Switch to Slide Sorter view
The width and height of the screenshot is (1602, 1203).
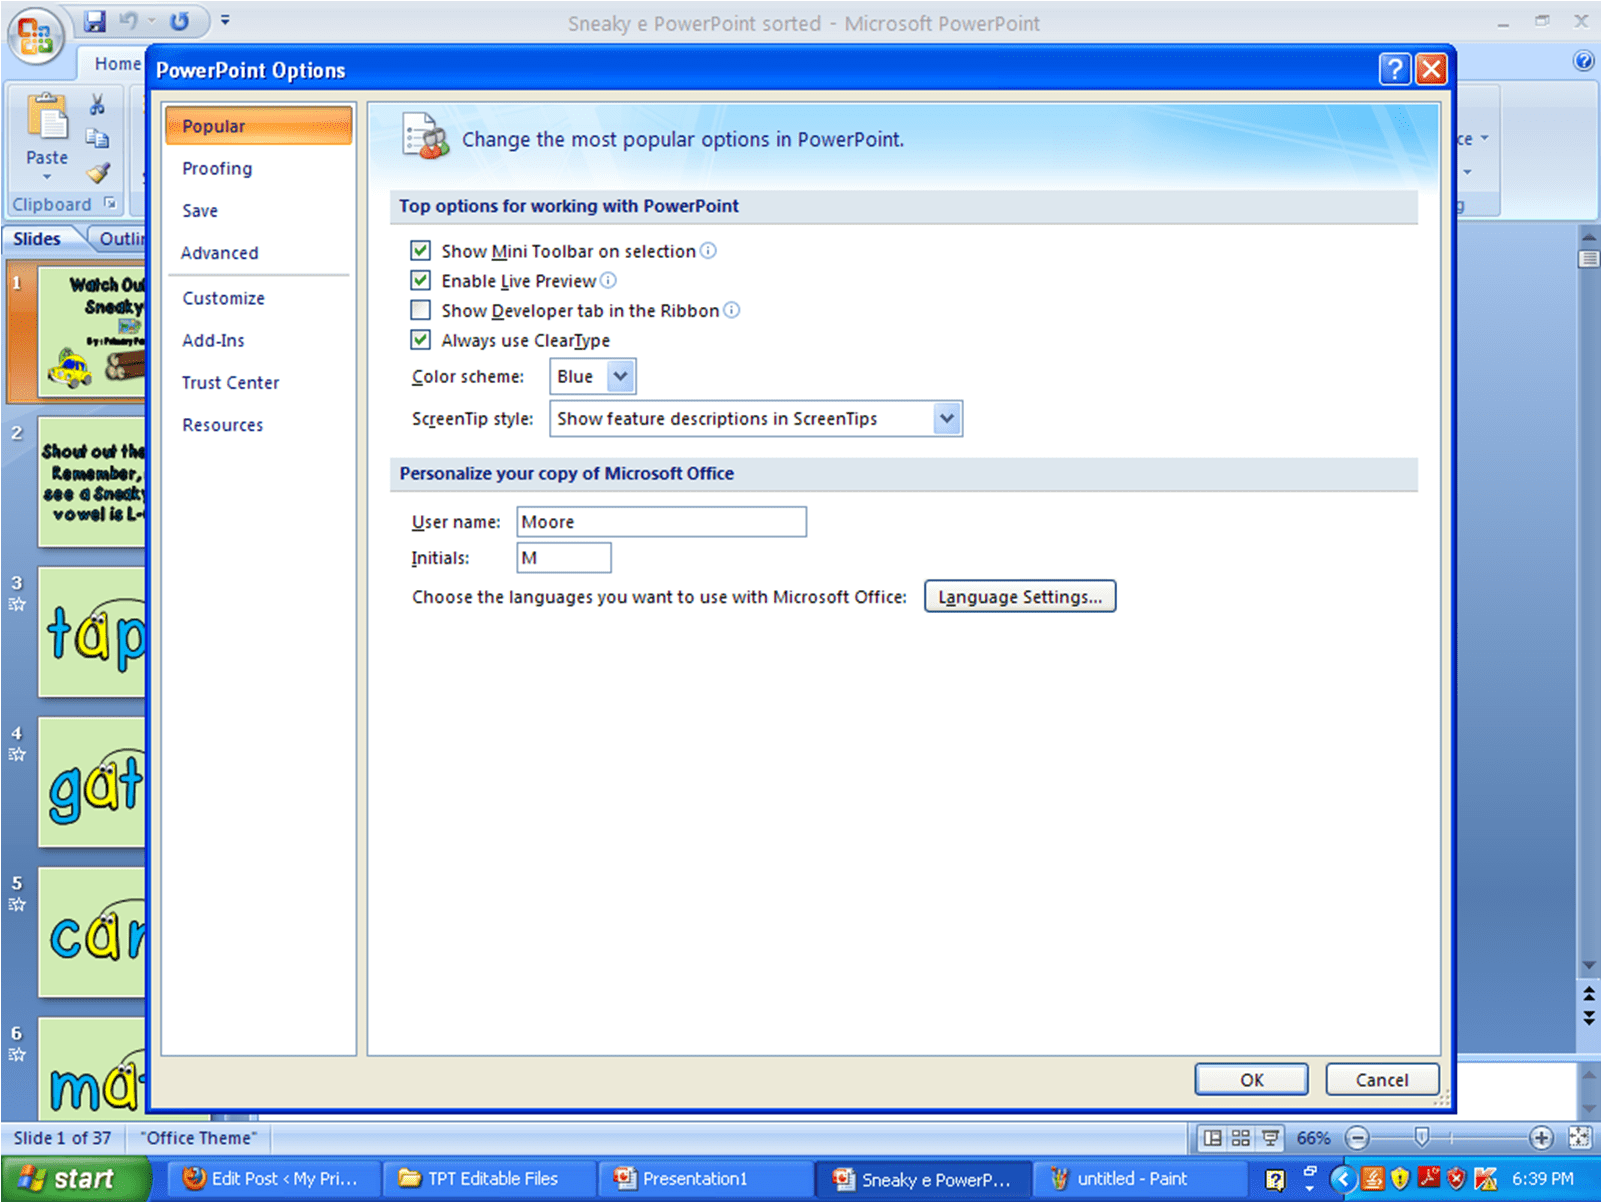point(1241,1138)
